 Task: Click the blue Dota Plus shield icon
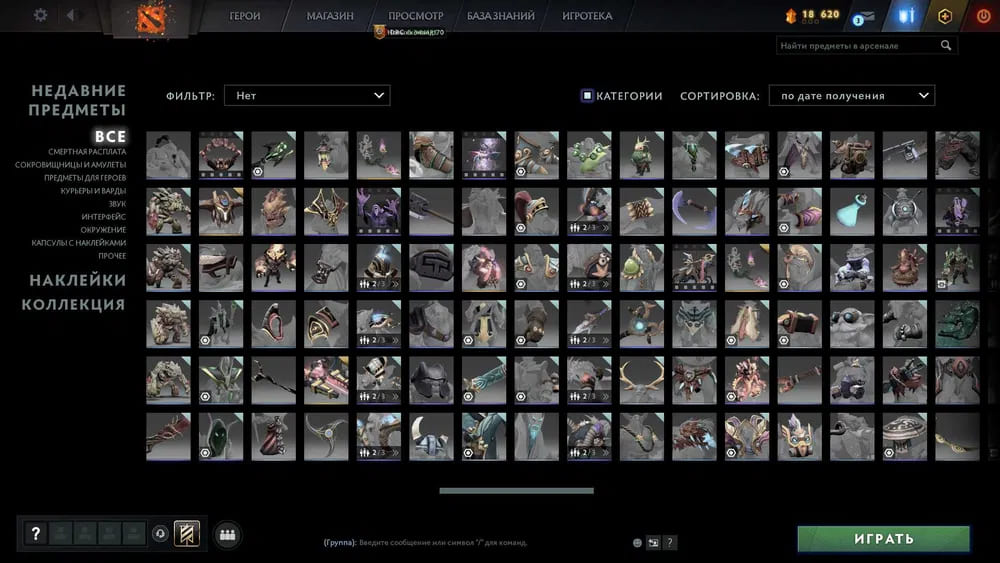tap(908, 16)
